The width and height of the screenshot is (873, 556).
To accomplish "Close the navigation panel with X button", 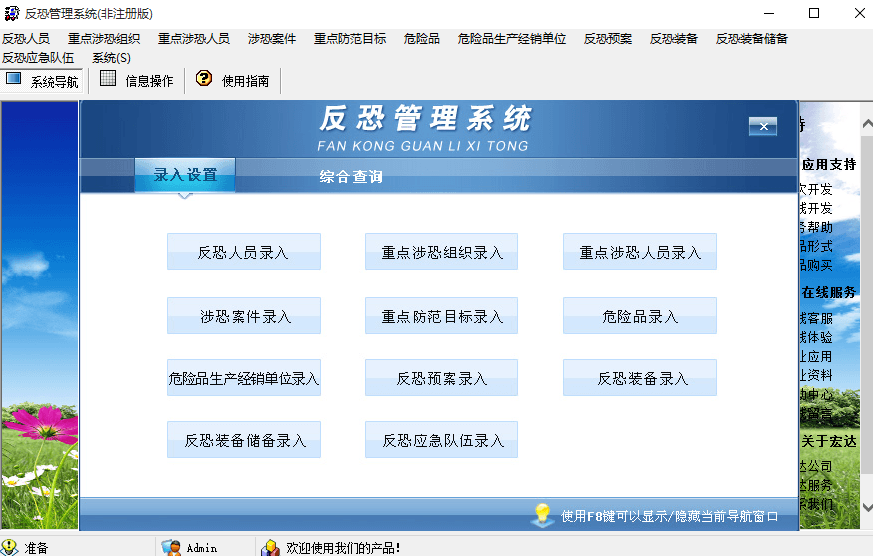I will (762, 126).
